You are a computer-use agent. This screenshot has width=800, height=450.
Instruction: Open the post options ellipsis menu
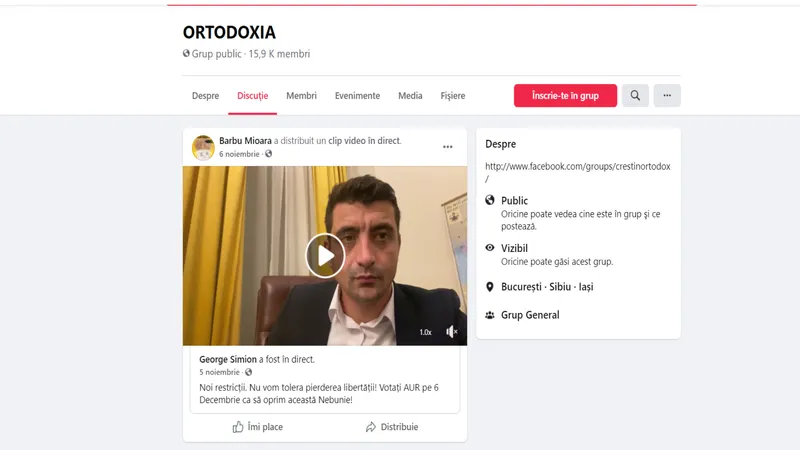tap(447, 147)
